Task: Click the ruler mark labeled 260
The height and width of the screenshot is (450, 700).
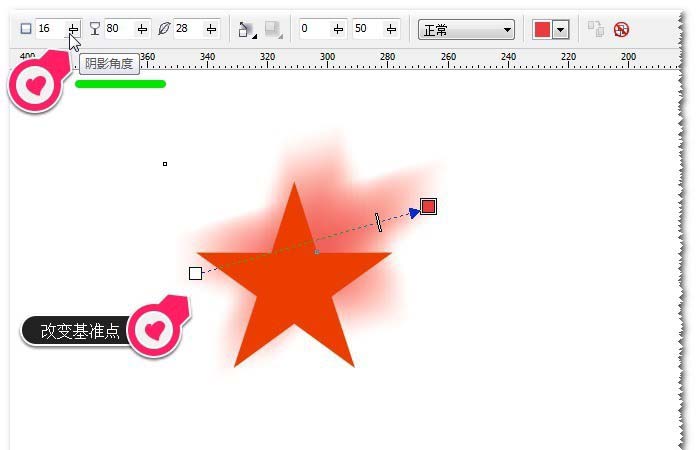Action: point(448,57)
